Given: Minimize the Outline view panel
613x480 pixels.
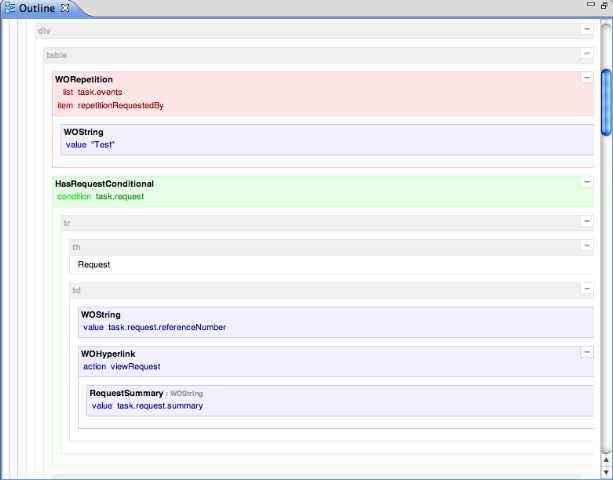Looking at the screenshot, I should pos(585,8).
